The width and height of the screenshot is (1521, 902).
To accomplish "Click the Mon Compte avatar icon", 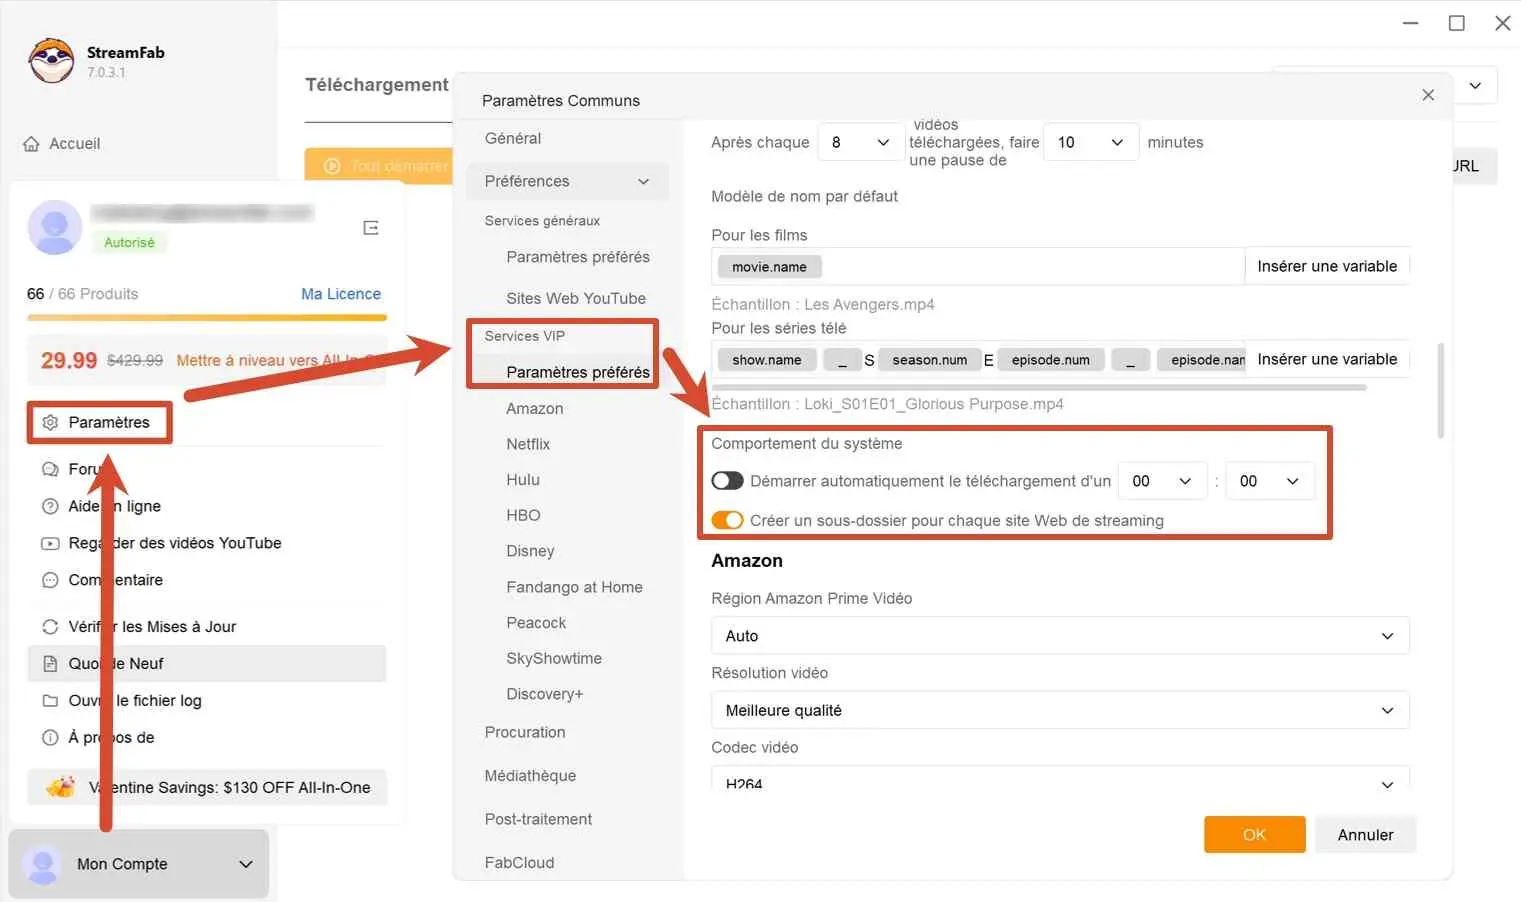I will pyautogui.click(x=42, y=864).
